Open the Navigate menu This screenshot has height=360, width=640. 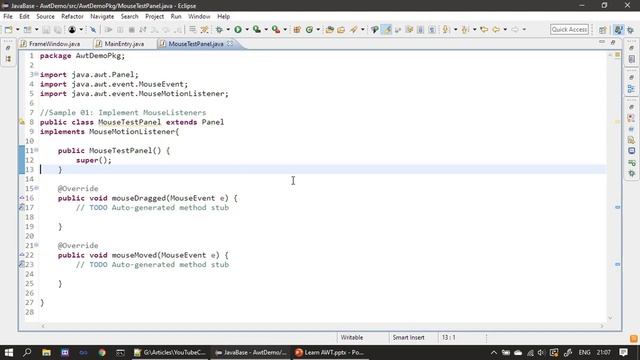[x=102, y=16]
